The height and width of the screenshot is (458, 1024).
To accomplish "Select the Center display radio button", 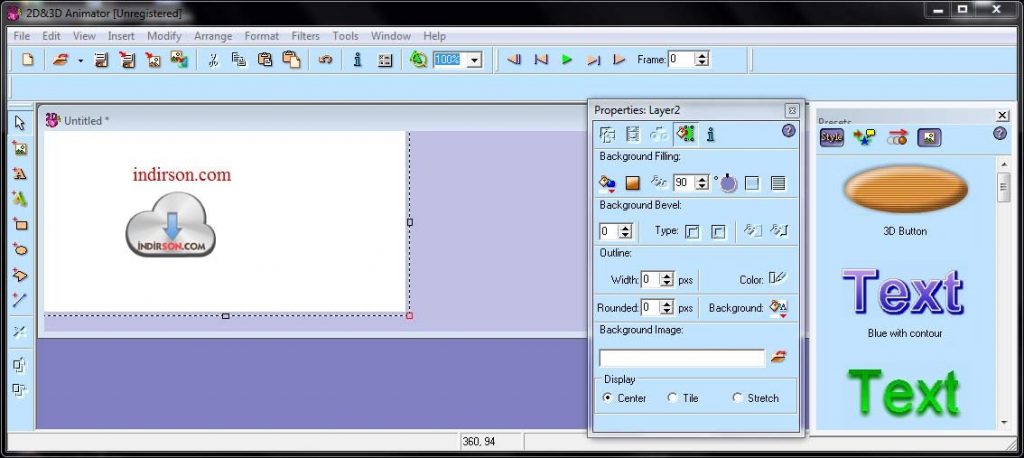I will click(x=607, y=397).
